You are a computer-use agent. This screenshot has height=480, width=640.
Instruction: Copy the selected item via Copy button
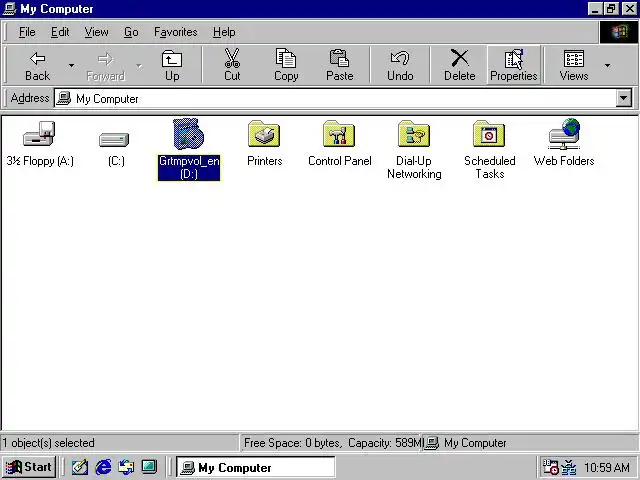(286, 66)
